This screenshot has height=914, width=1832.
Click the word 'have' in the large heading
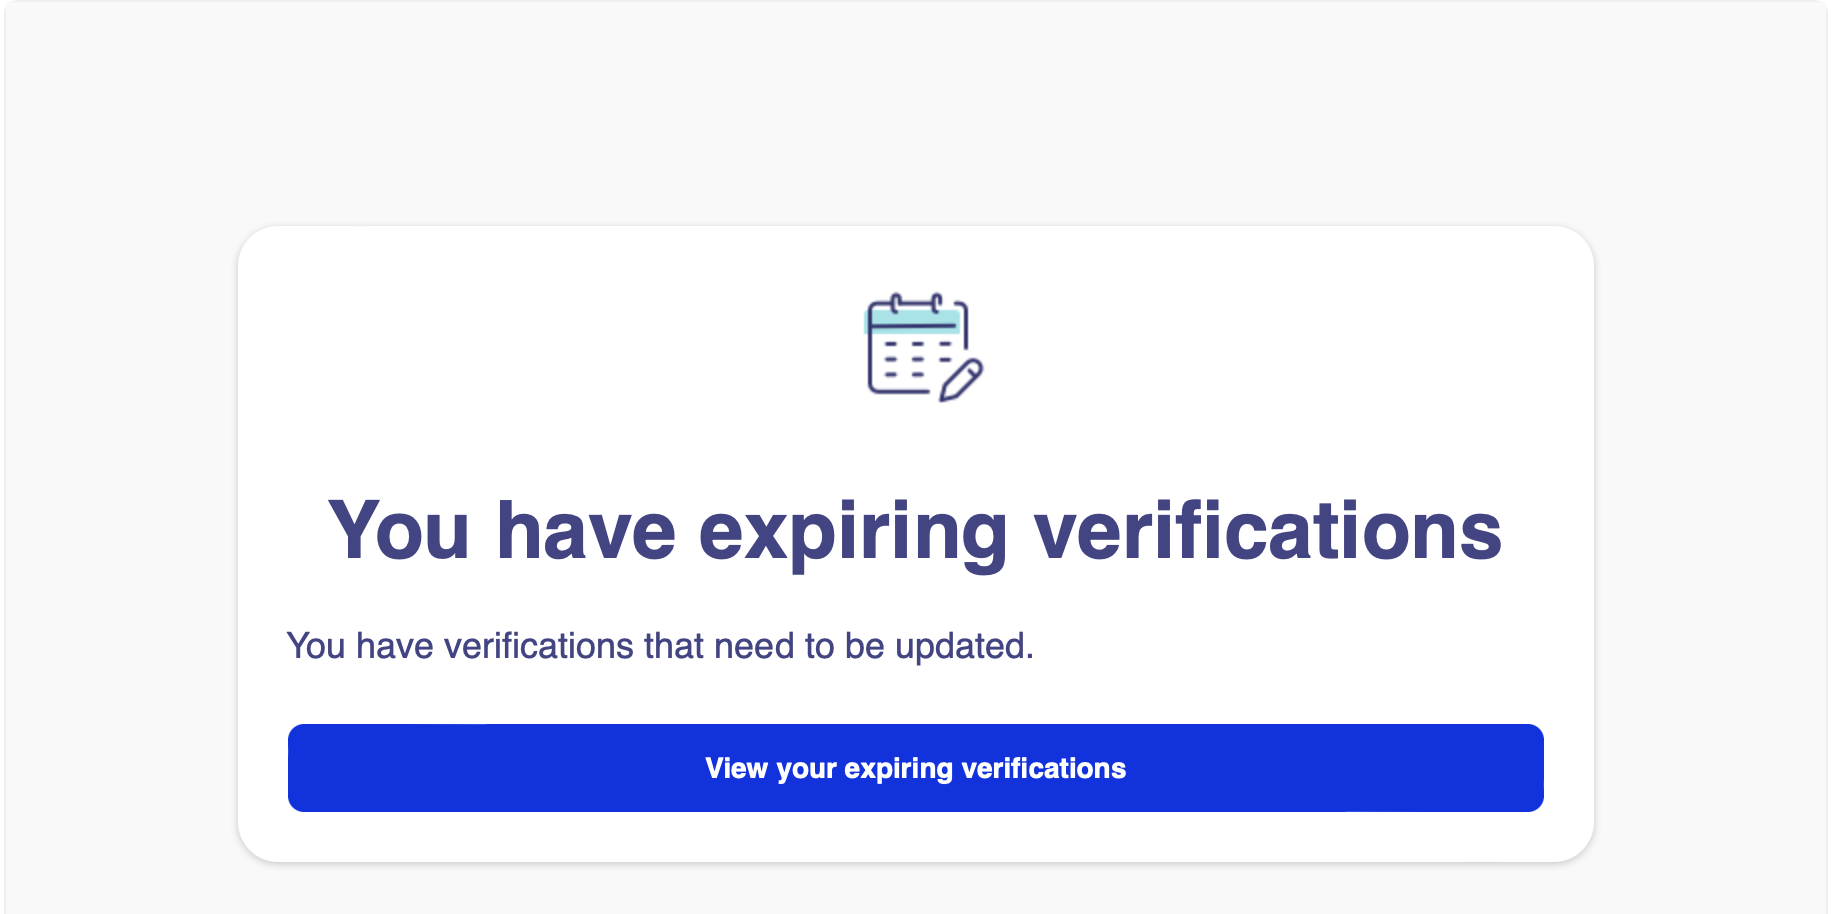[586, 530]
